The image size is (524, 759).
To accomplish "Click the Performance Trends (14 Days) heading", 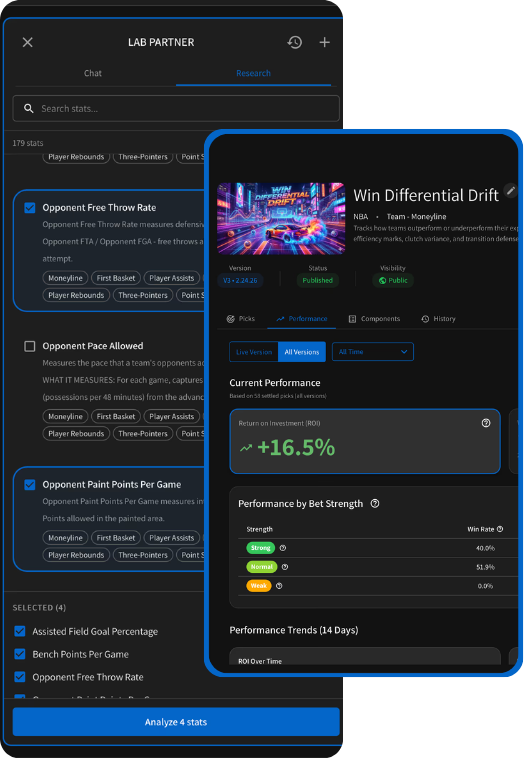I will click(x=294, y=630).
